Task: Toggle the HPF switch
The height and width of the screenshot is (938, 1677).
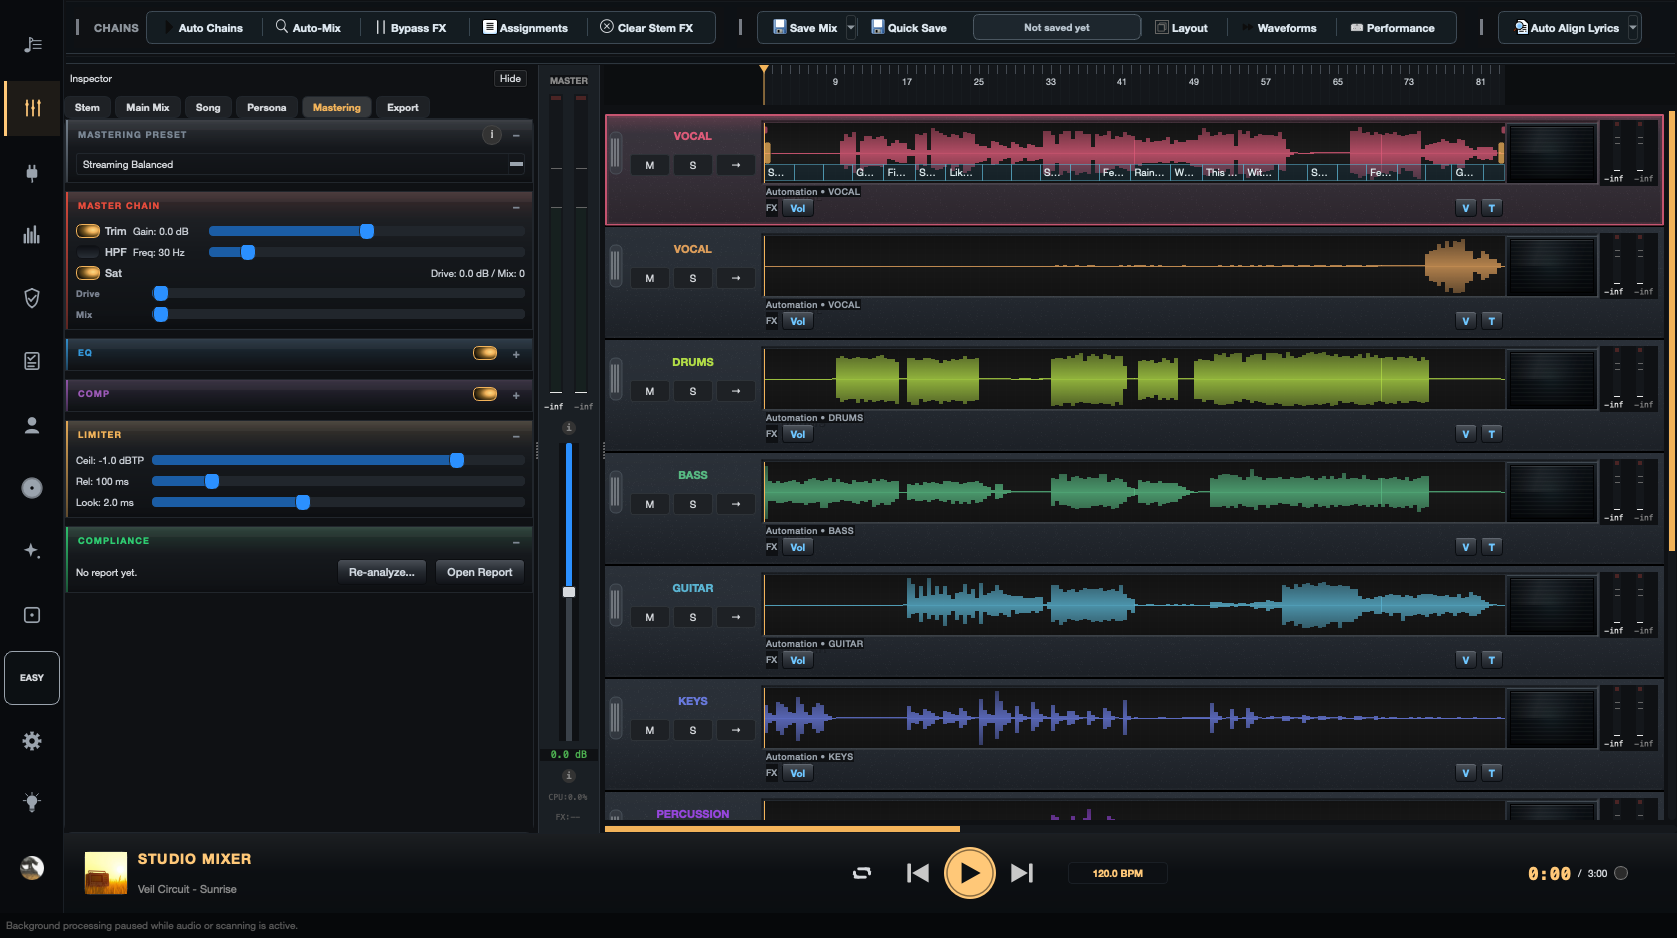Action: tap(88, 252)
